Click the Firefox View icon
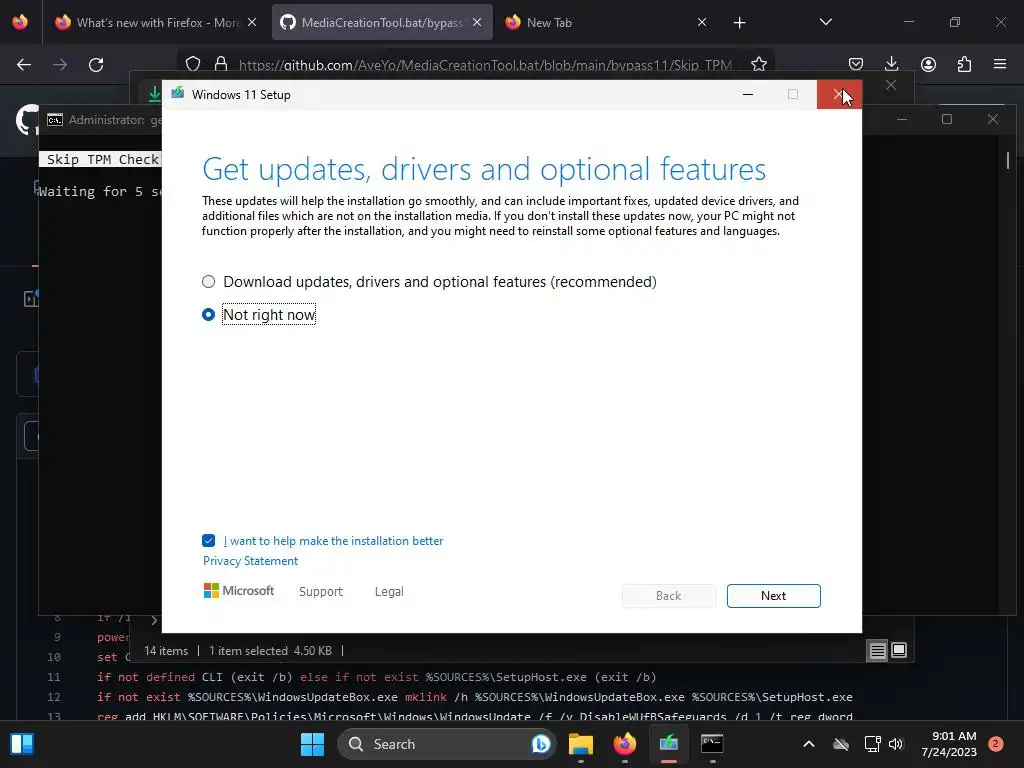The image size is (1024, 768). click(x=20, y=23)
